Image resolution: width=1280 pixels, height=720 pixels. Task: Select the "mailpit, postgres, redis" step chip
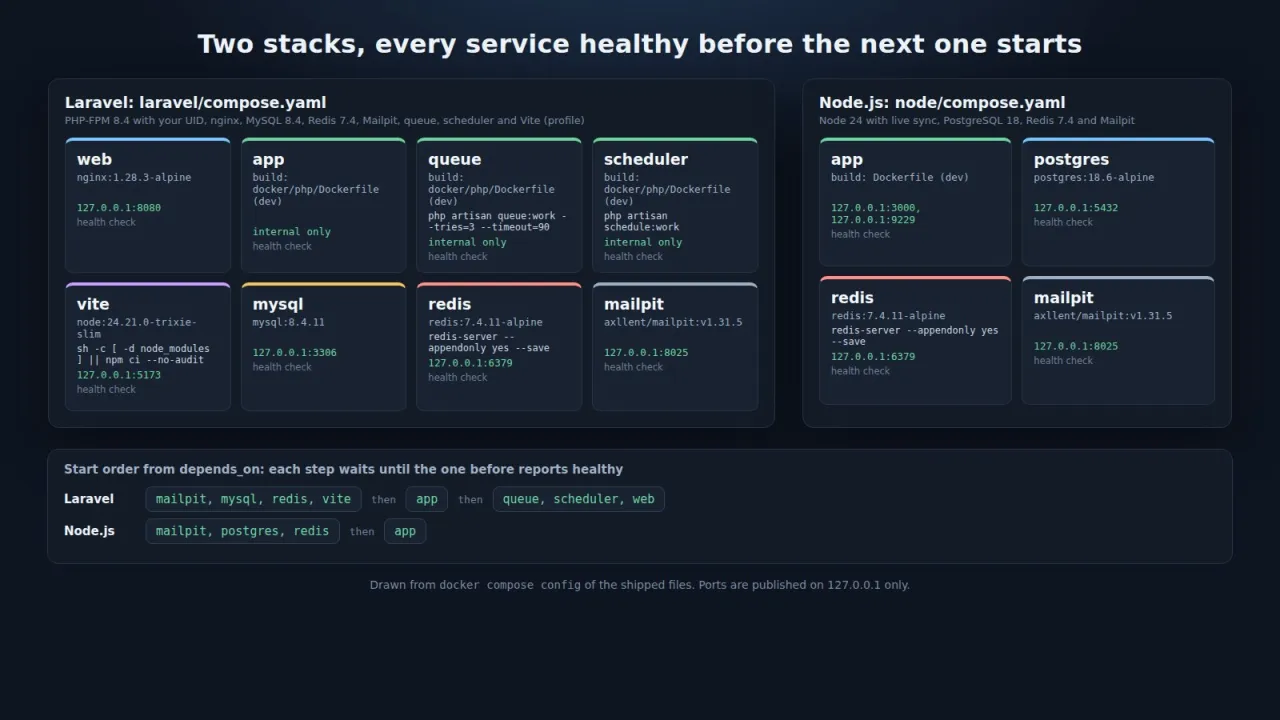click(x=243, y=531)
